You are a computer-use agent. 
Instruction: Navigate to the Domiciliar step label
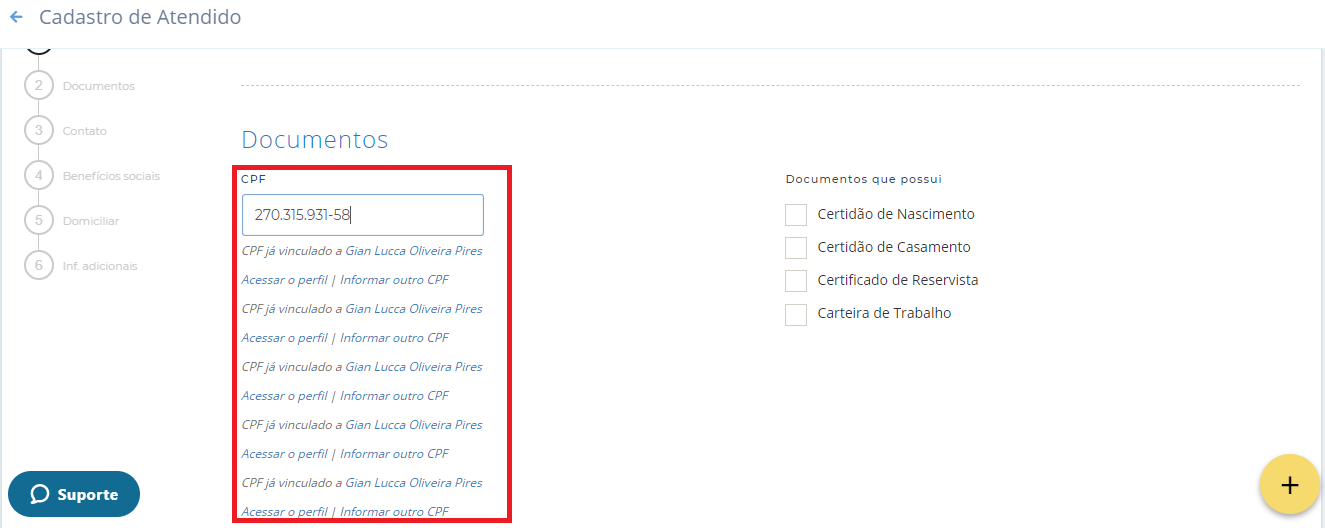tap(91, 221)
